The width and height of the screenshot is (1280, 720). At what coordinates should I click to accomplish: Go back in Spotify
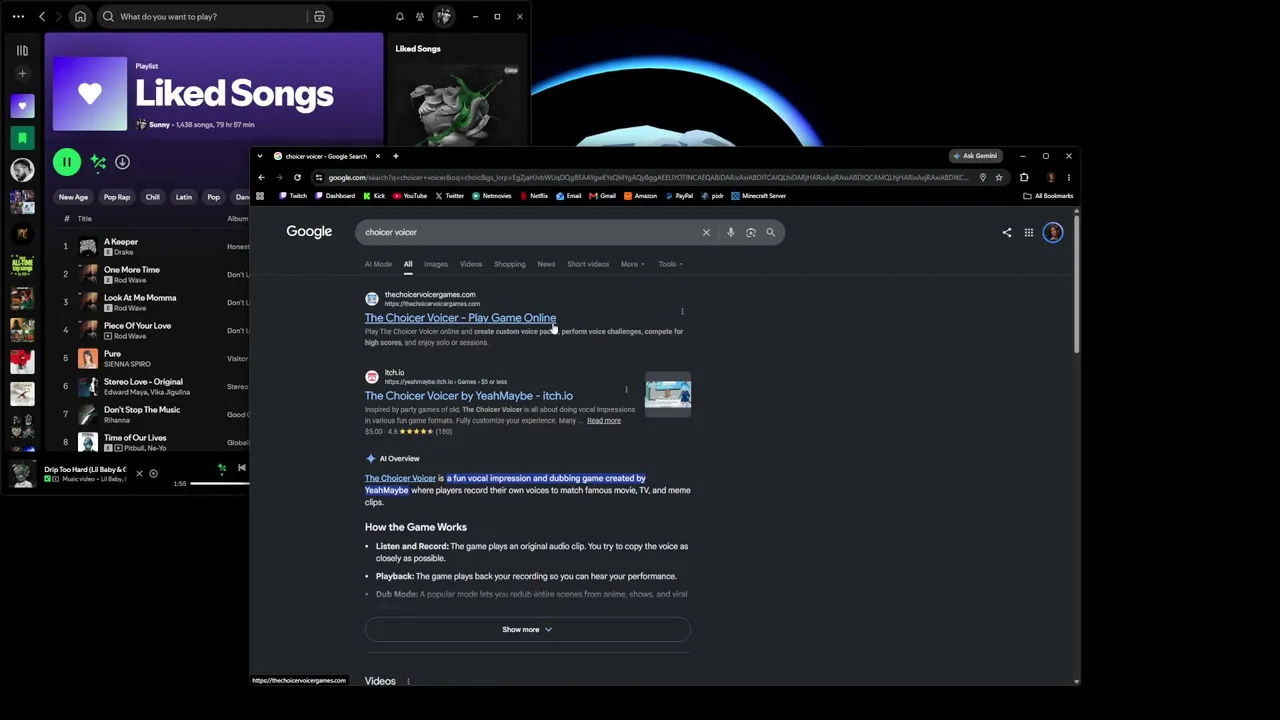pos(42,16)
